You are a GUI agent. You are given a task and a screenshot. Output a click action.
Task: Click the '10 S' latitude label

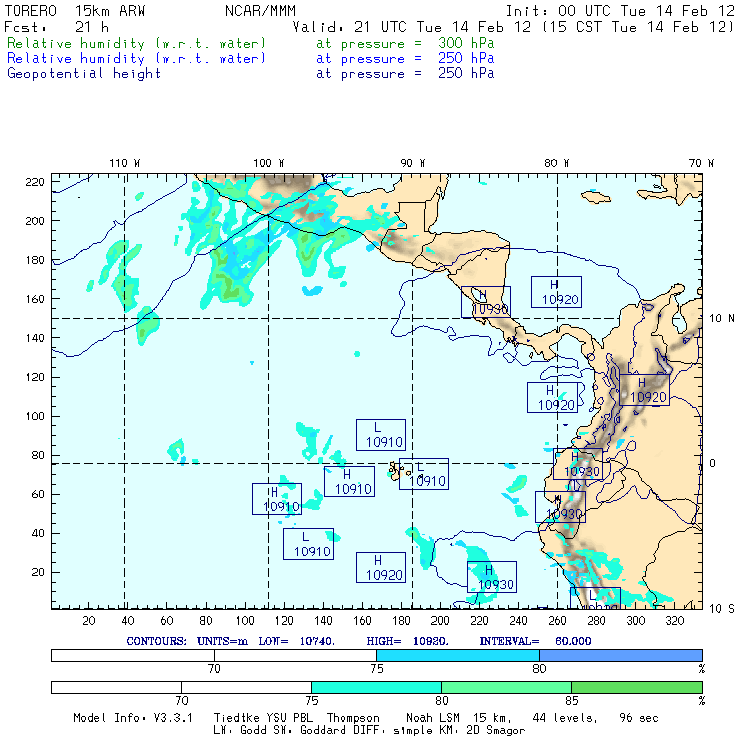[x=722, y=609]
